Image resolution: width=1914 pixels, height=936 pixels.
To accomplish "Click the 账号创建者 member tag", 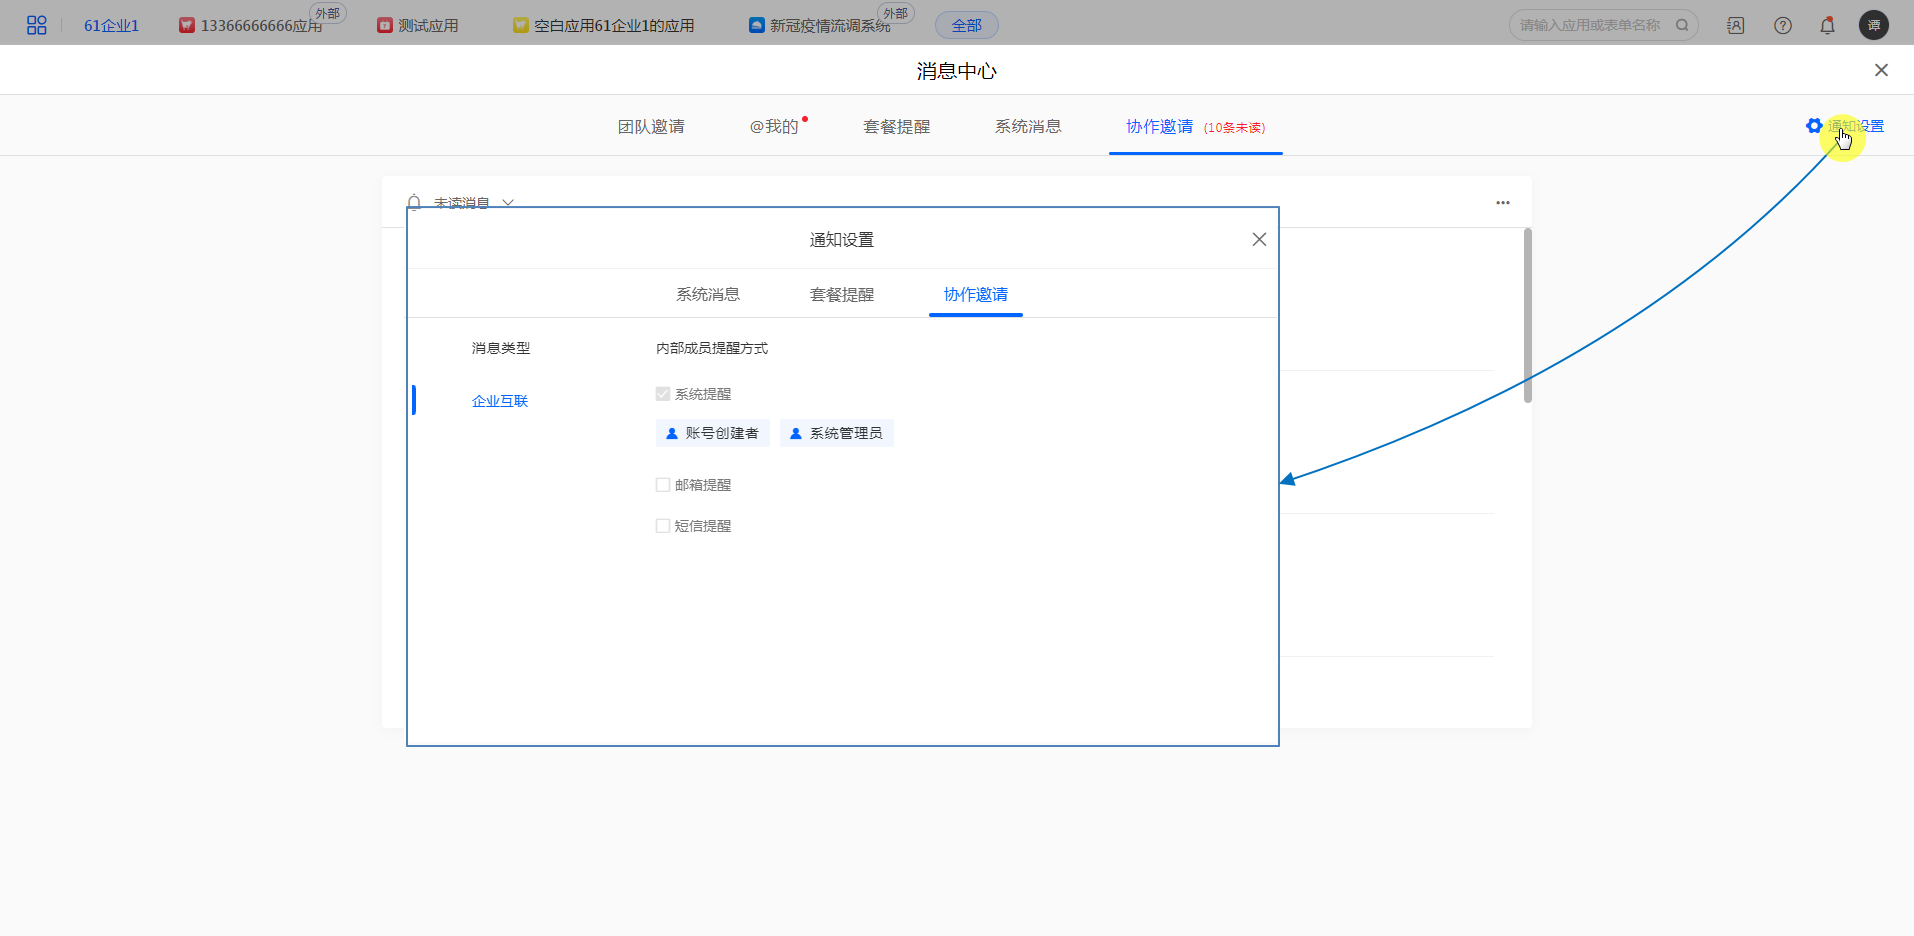I will click(712, 433).
